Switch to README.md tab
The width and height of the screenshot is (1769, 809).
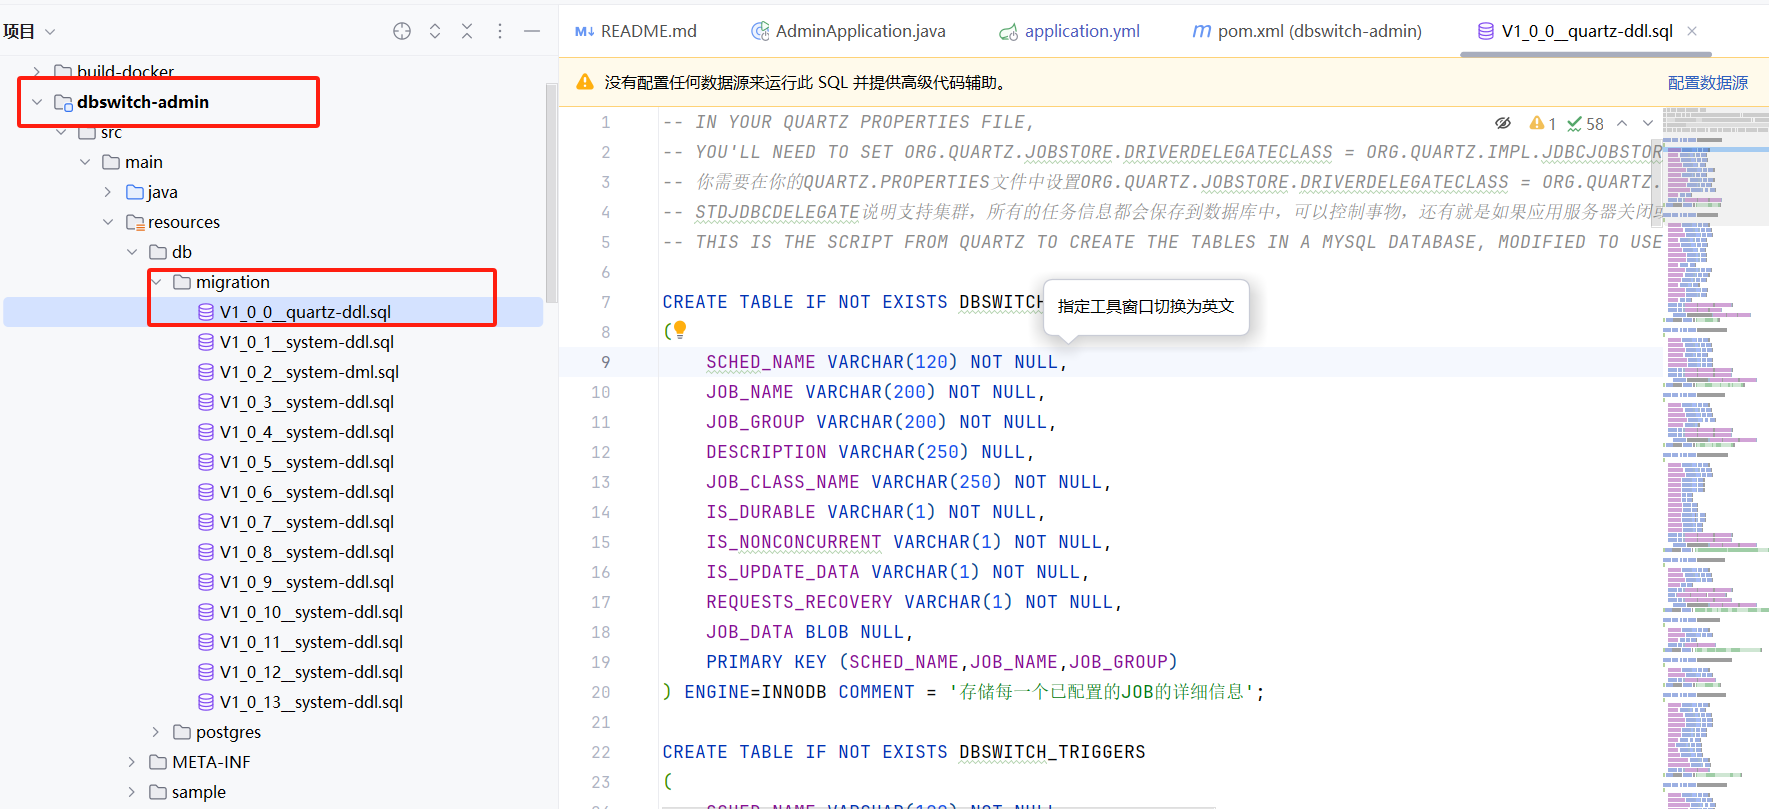pyautogui.click(x=636, y=31)
